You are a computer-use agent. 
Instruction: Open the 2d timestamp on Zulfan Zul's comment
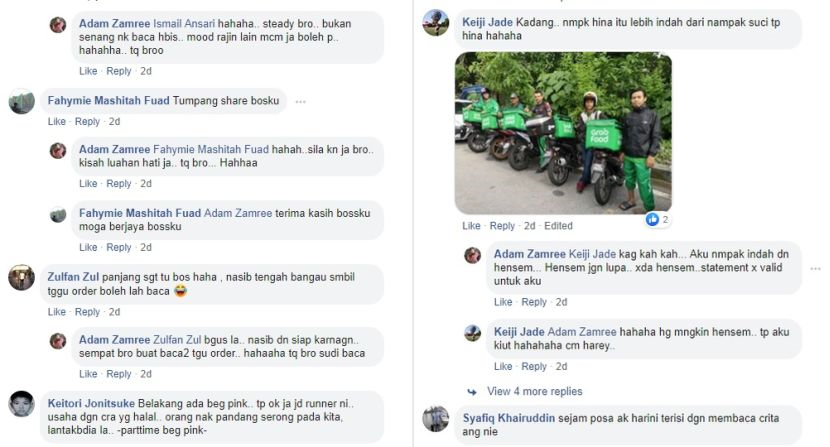coord(114,312)
